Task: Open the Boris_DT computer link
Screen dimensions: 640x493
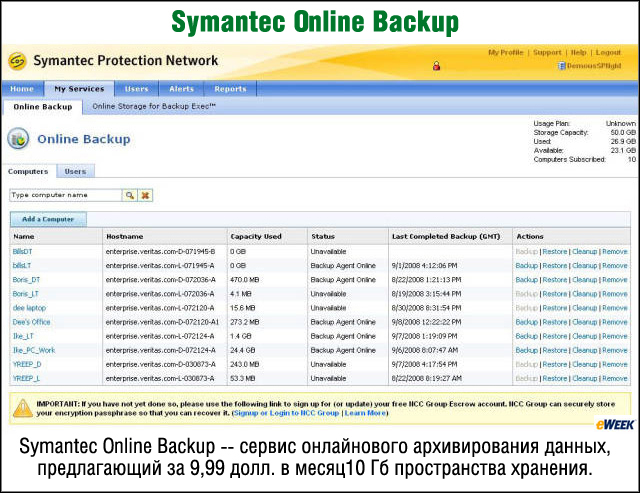Action: 26,280
